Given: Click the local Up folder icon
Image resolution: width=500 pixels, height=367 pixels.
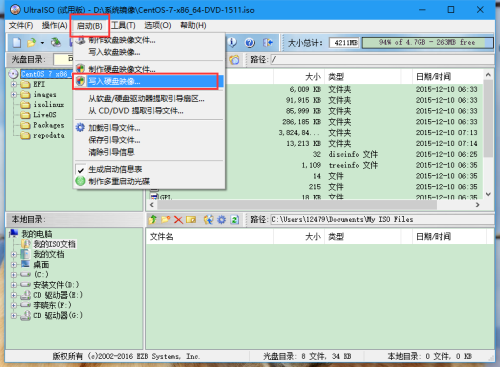Looking at the screenshot, I should point(153,220).
